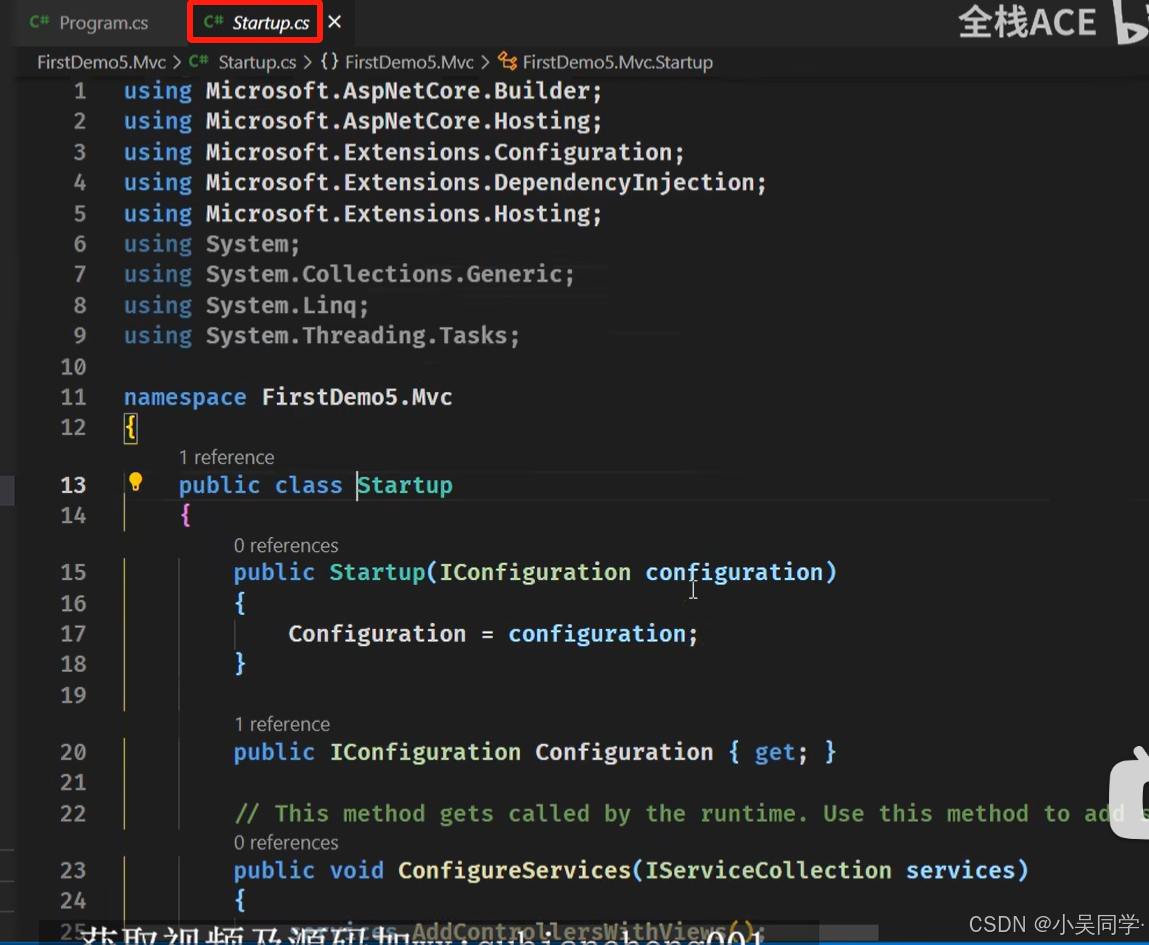Click 'Microsoft.AspNetCore.Hosting' on line 2

pyautogui.click(x=398, y=121)
